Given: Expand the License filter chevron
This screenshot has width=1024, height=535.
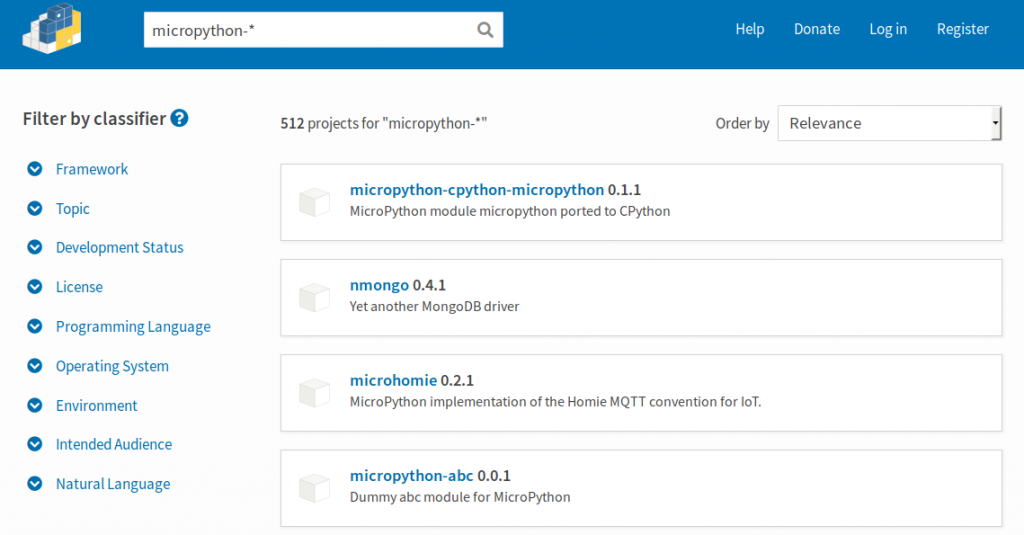Looking at the screenshot, I should click(35, 287).
